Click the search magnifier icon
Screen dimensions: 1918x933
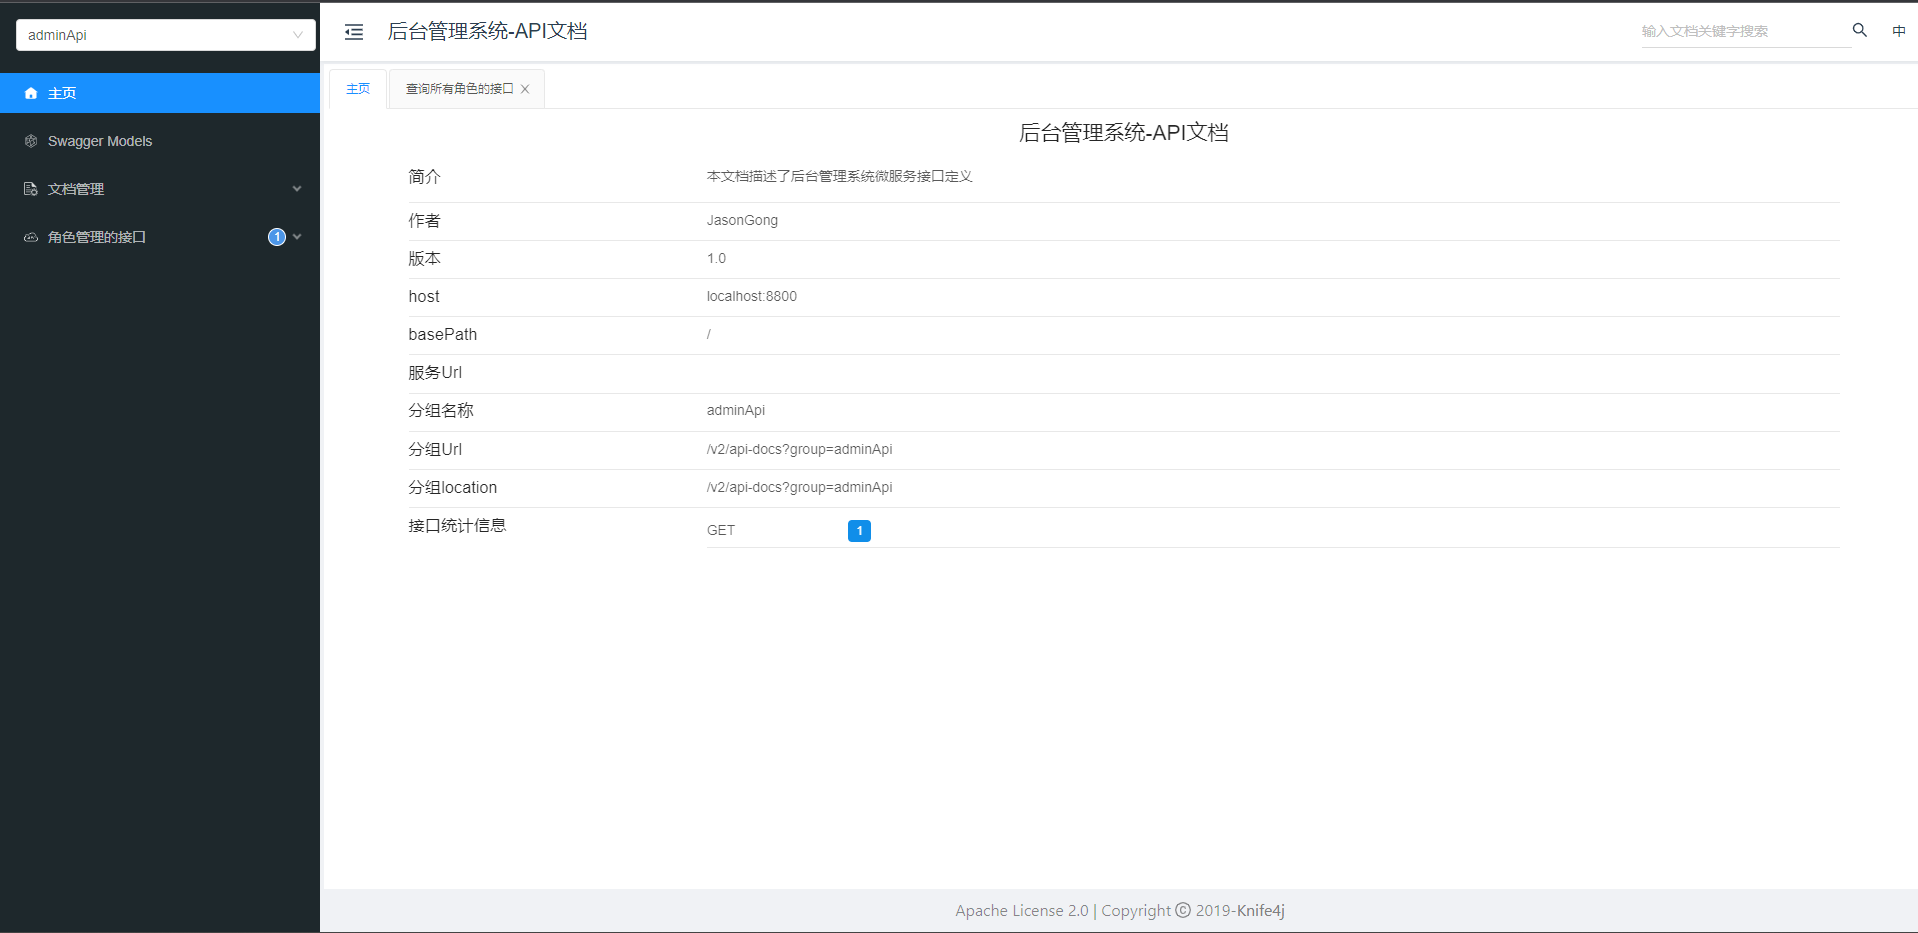point(1859,30)
